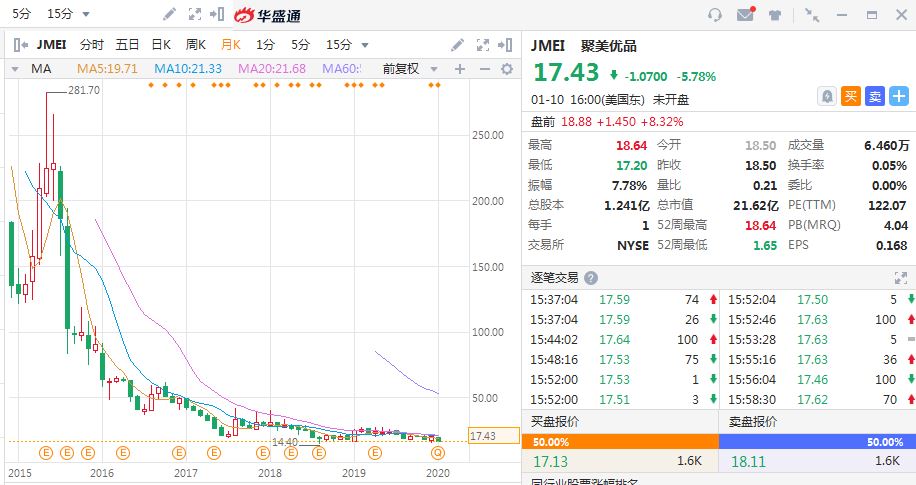
Task: Click the 281.70 high price label
Action: pos(84,91)
